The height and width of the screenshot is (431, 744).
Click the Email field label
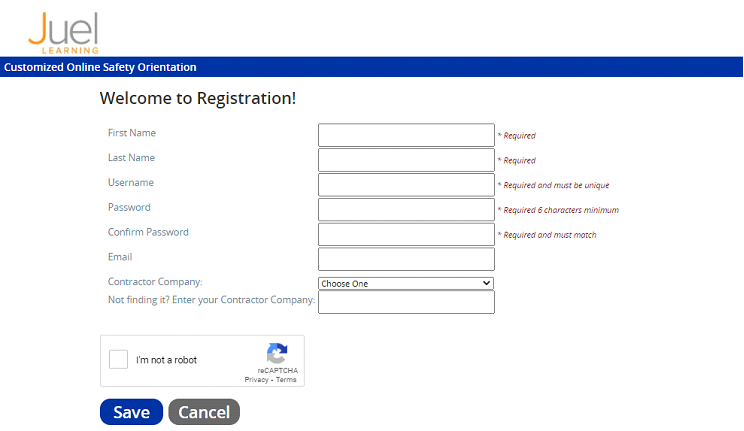pos(120,257)
